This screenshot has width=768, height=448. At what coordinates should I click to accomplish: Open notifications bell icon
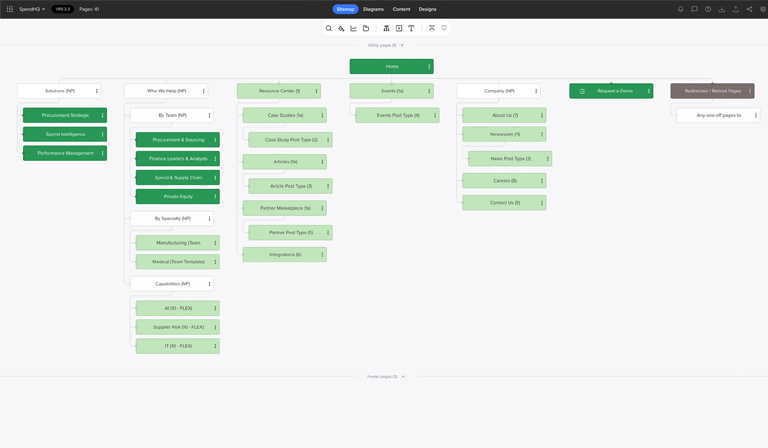(680, 9)
